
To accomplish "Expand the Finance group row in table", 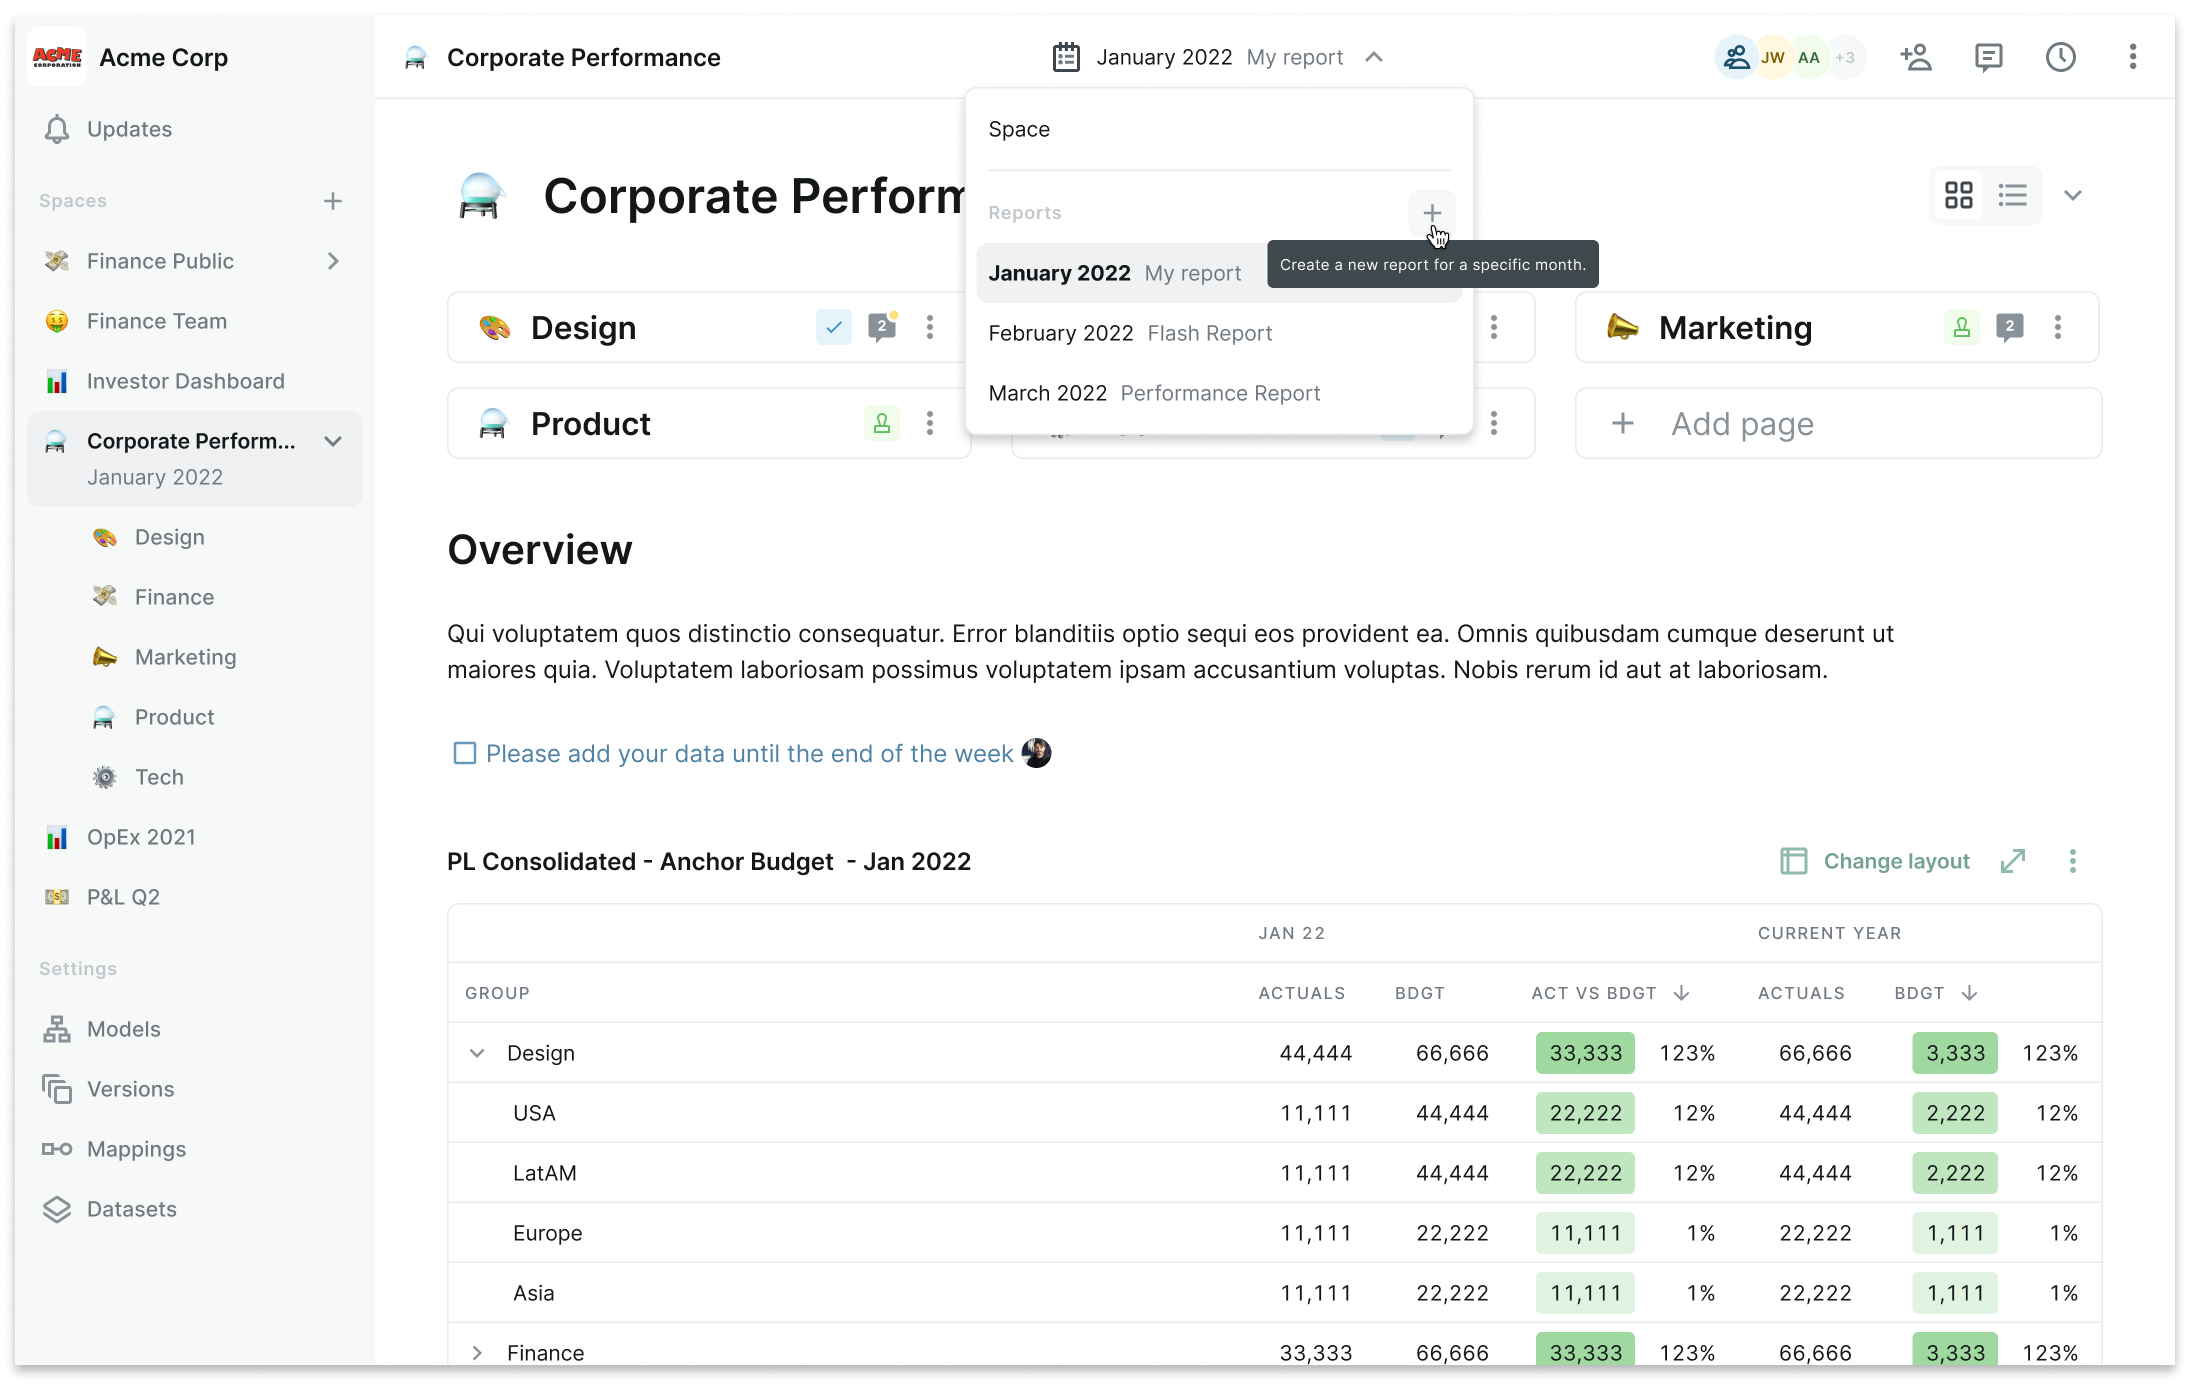I will pyautogui.click(x=477, y=1352).
